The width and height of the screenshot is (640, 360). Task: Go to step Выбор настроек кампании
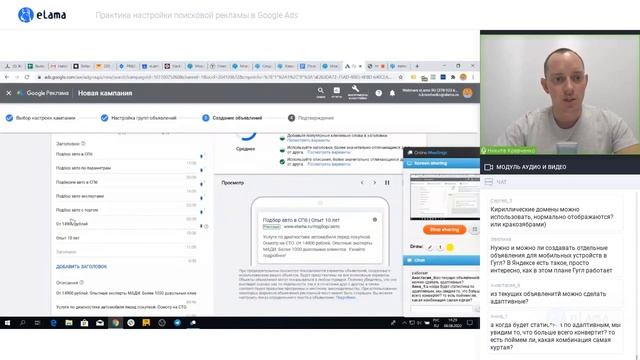click(41, 118)
